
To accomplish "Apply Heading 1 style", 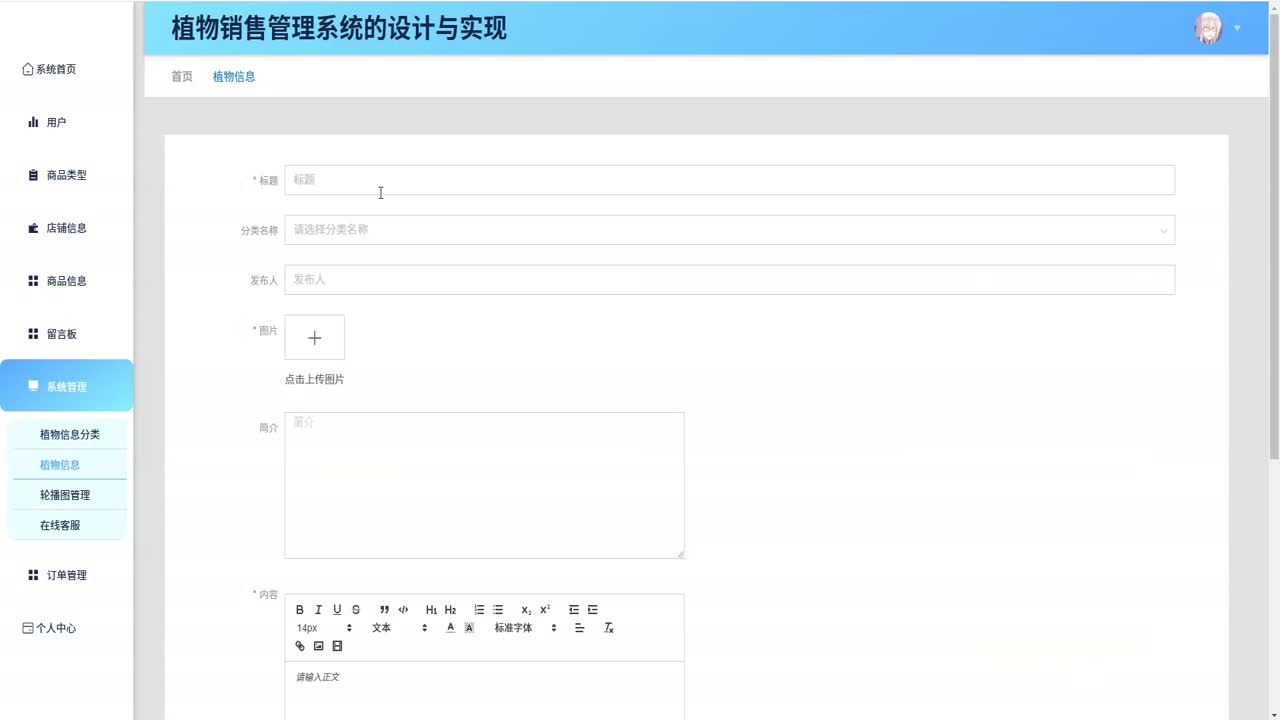I will pos(431,610).
